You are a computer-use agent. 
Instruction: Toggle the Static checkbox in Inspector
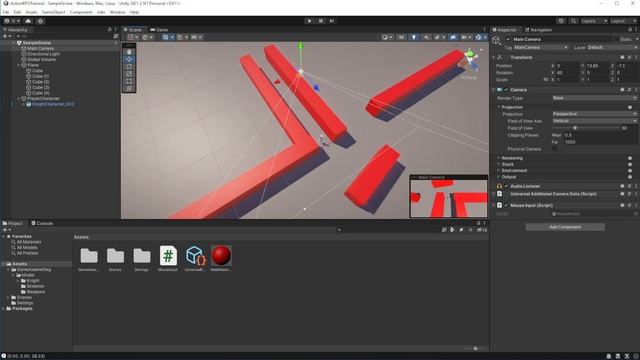pyautogui.click(x=616, y=39)
